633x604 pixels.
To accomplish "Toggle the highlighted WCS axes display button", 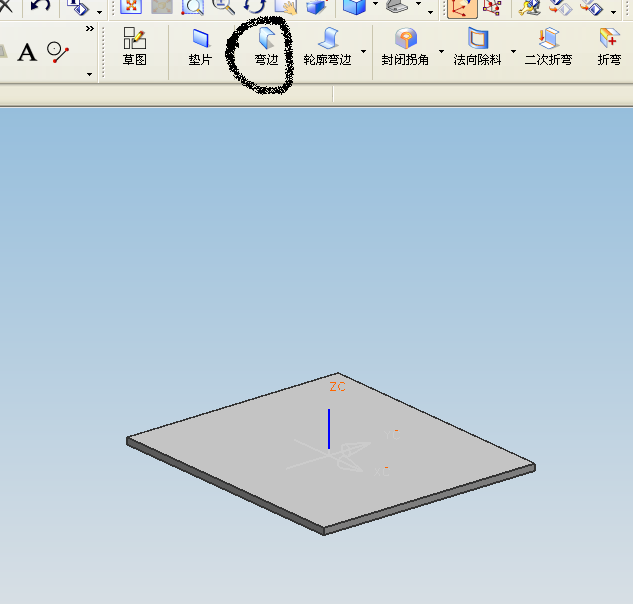I will (x=463, y=8).
